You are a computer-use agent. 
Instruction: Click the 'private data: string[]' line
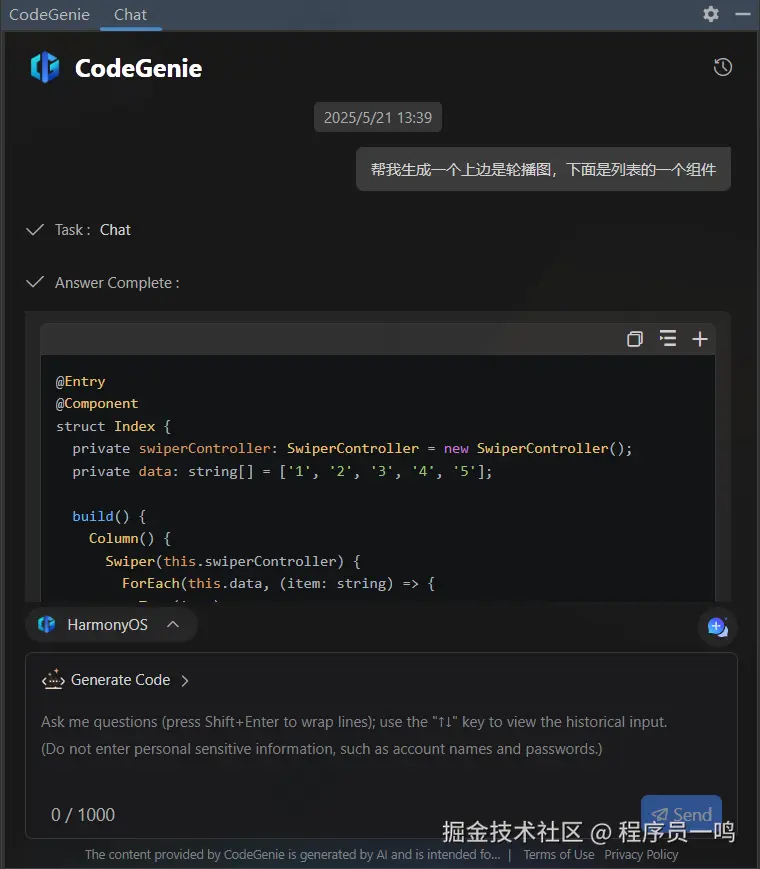pyautogui.click(x=282, y=471)
